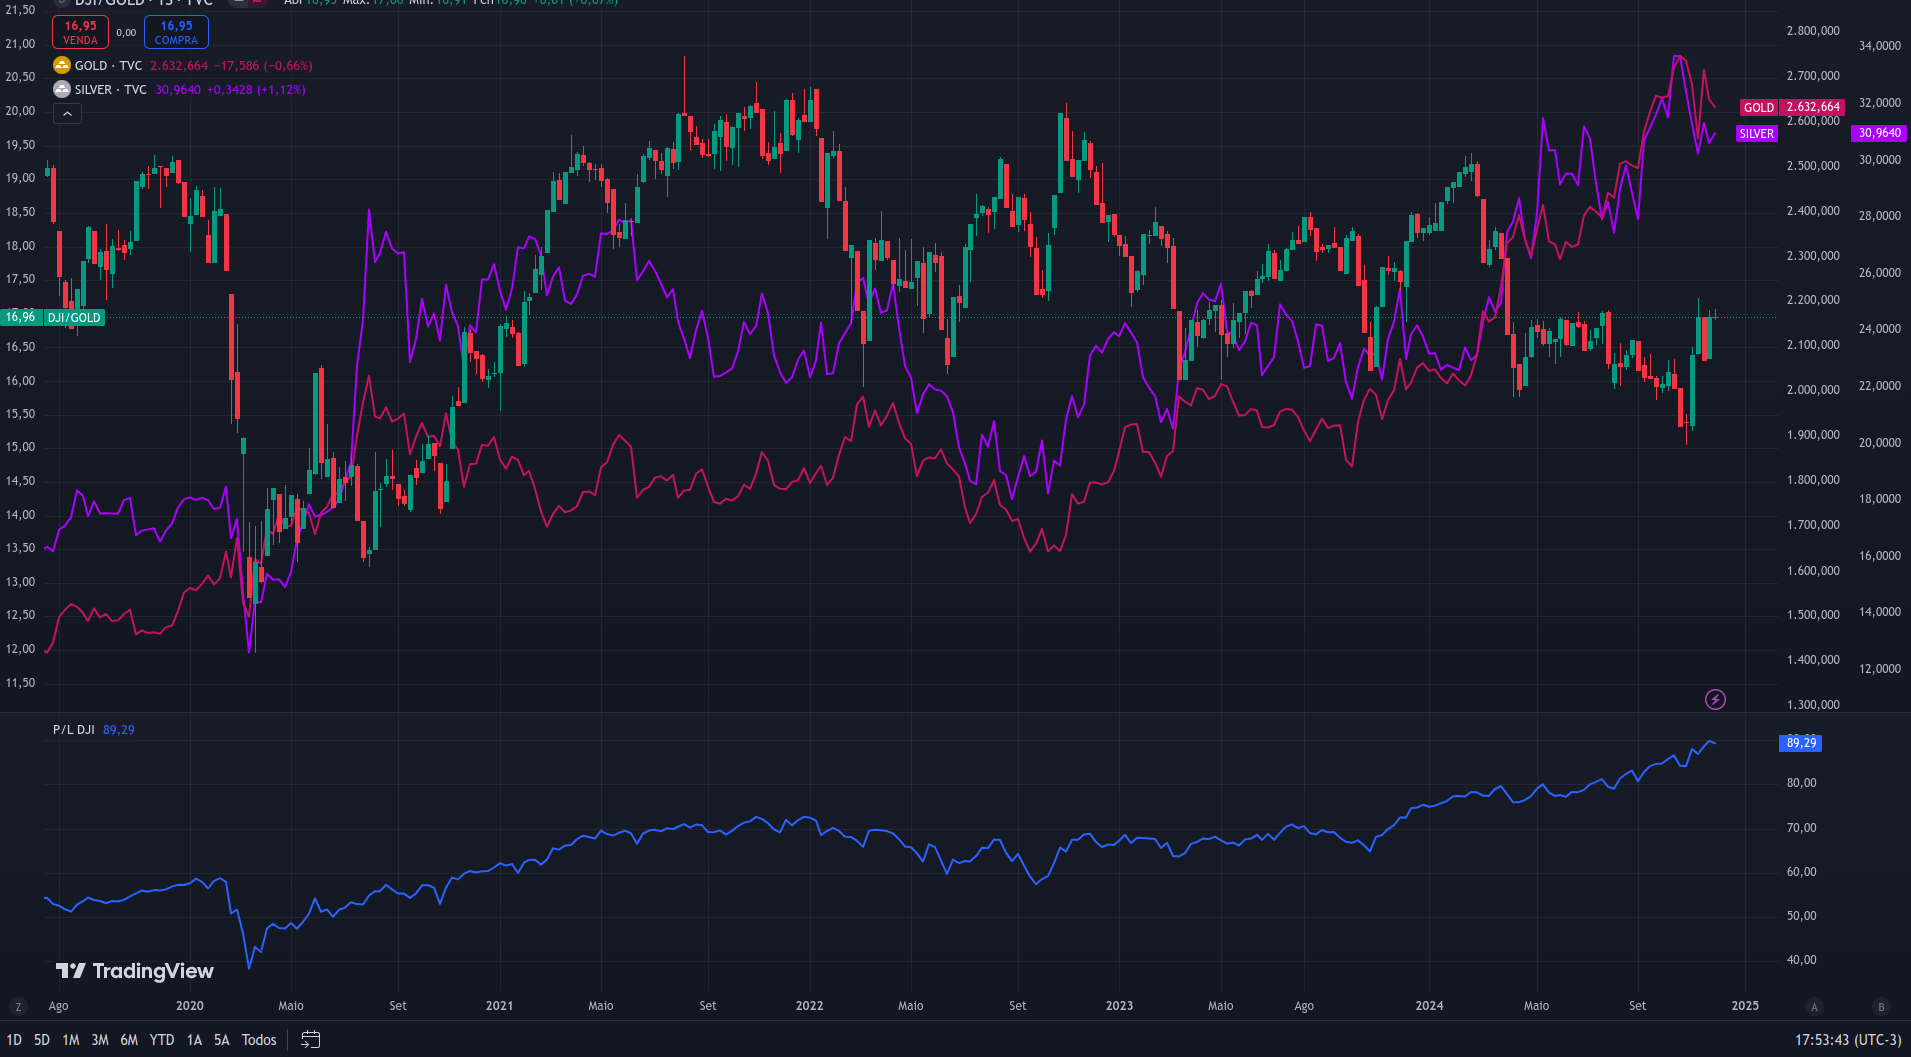Click the gold change value −17,586 (−0,66%)
Image resolution: width=1911 pixels, height=1057 pixels.
pyautogui.click(x=263, y=66)
